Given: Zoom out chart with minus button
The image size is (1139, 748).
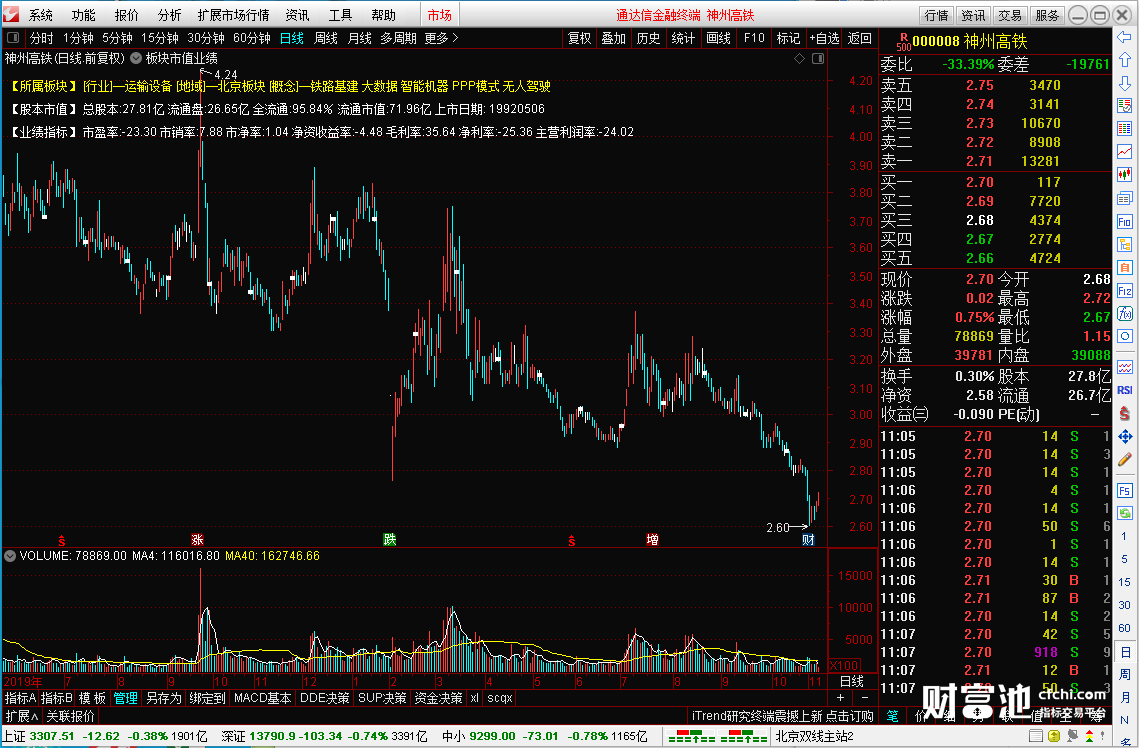Looking at the screenshot, I should [864, 698].
